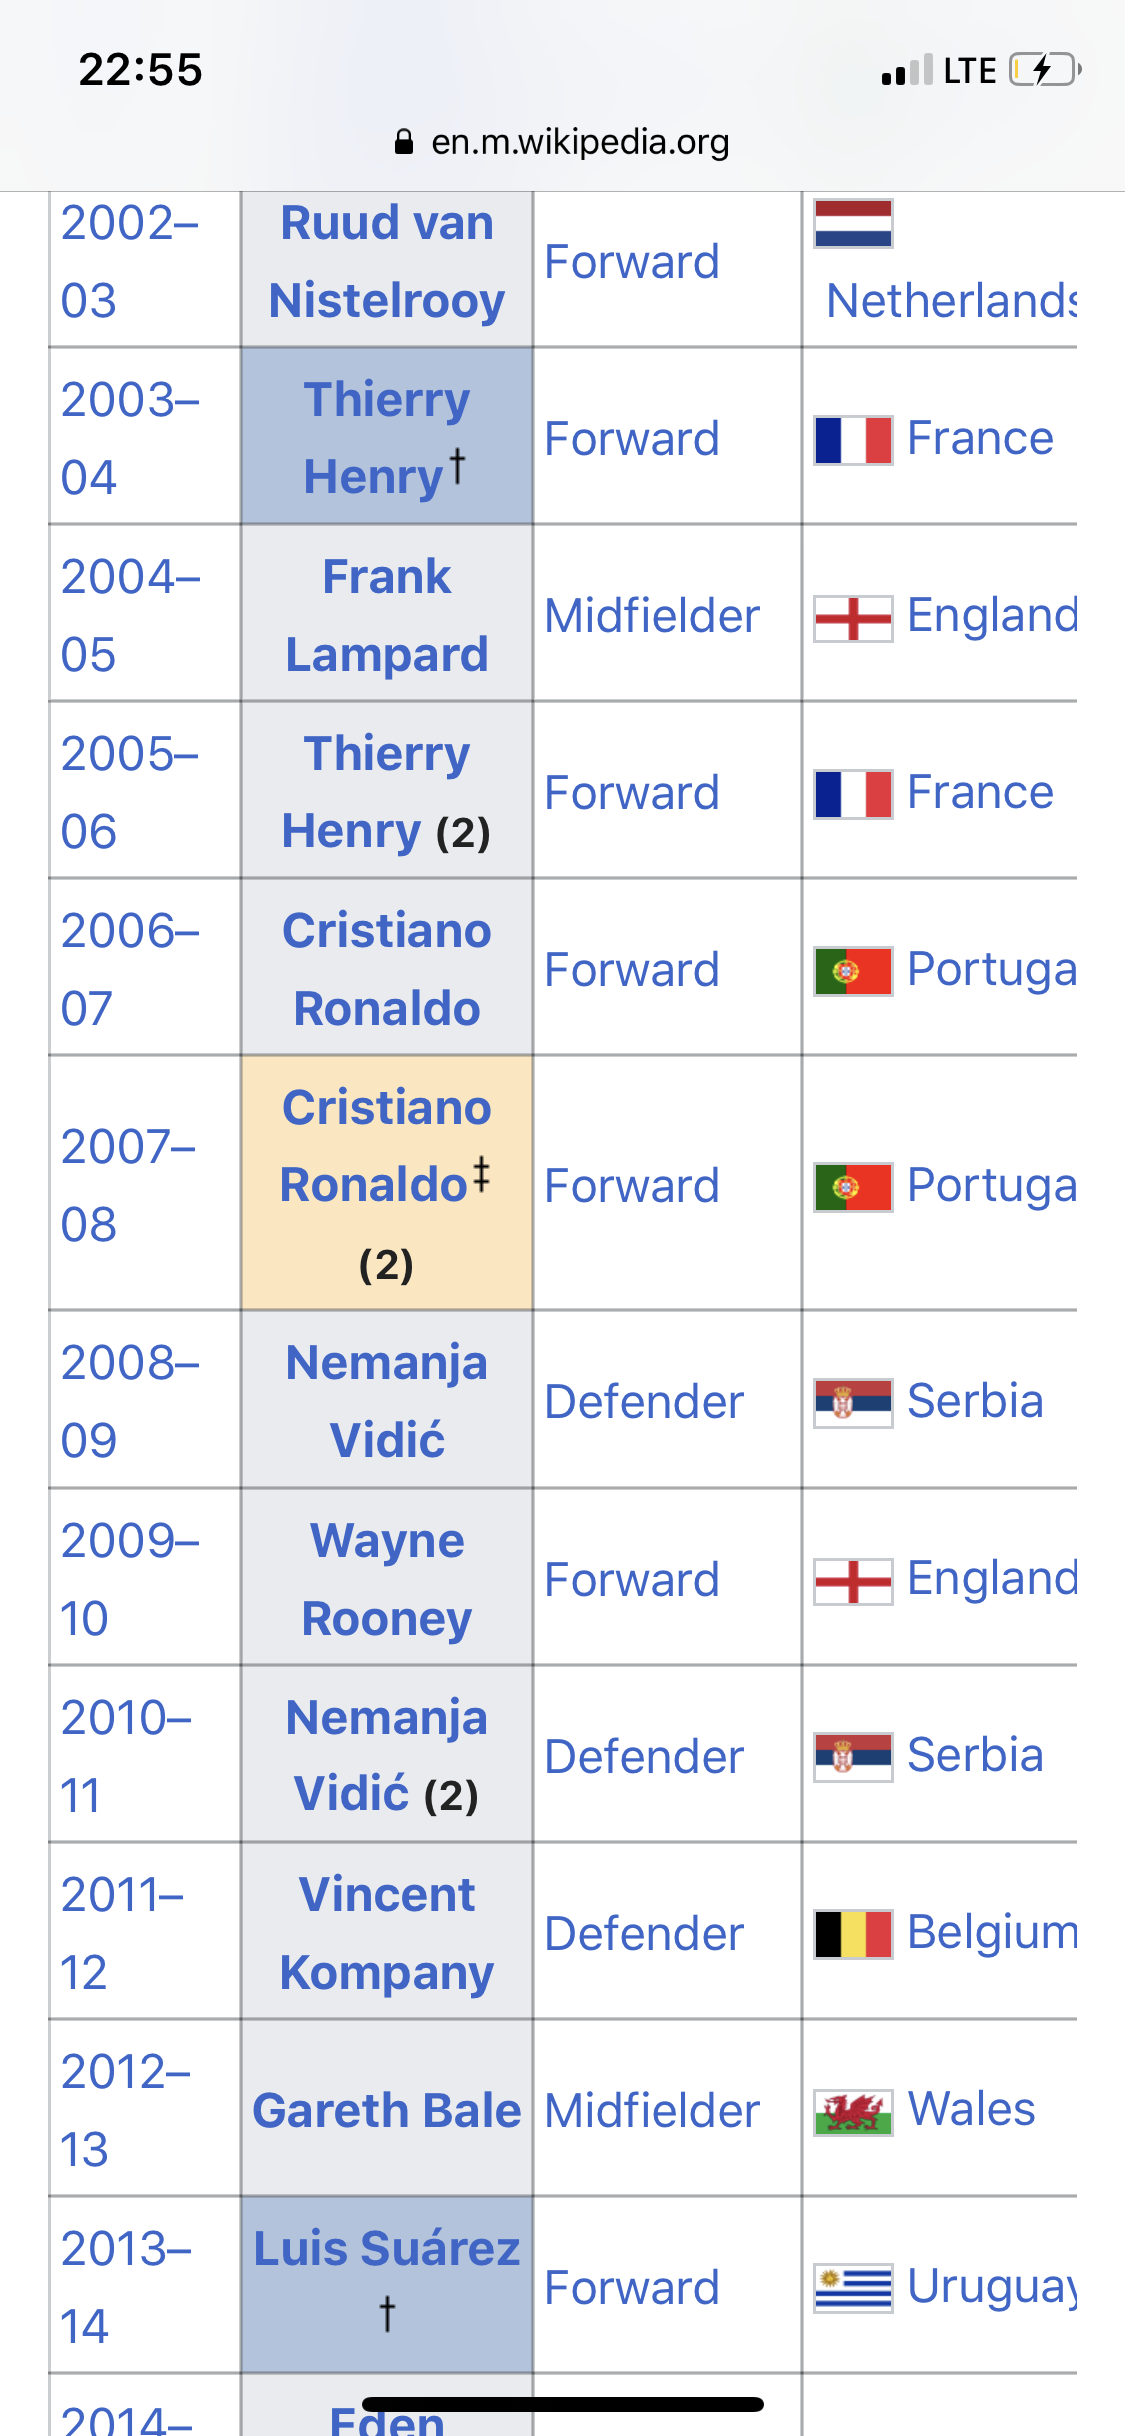Tap the Portugal flag in 2006–07 row

[x=852, y=971]
